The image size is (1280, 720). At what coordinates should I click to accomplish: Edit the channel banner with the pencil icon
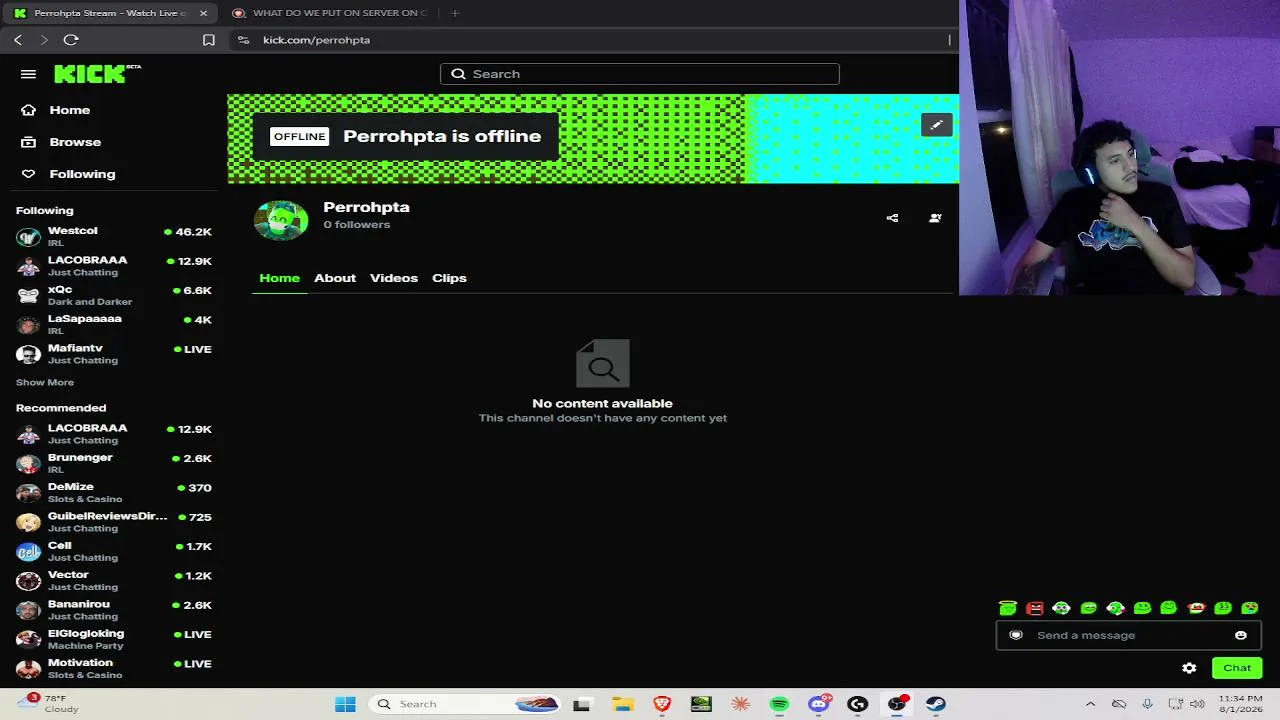(x=936, y=125)
